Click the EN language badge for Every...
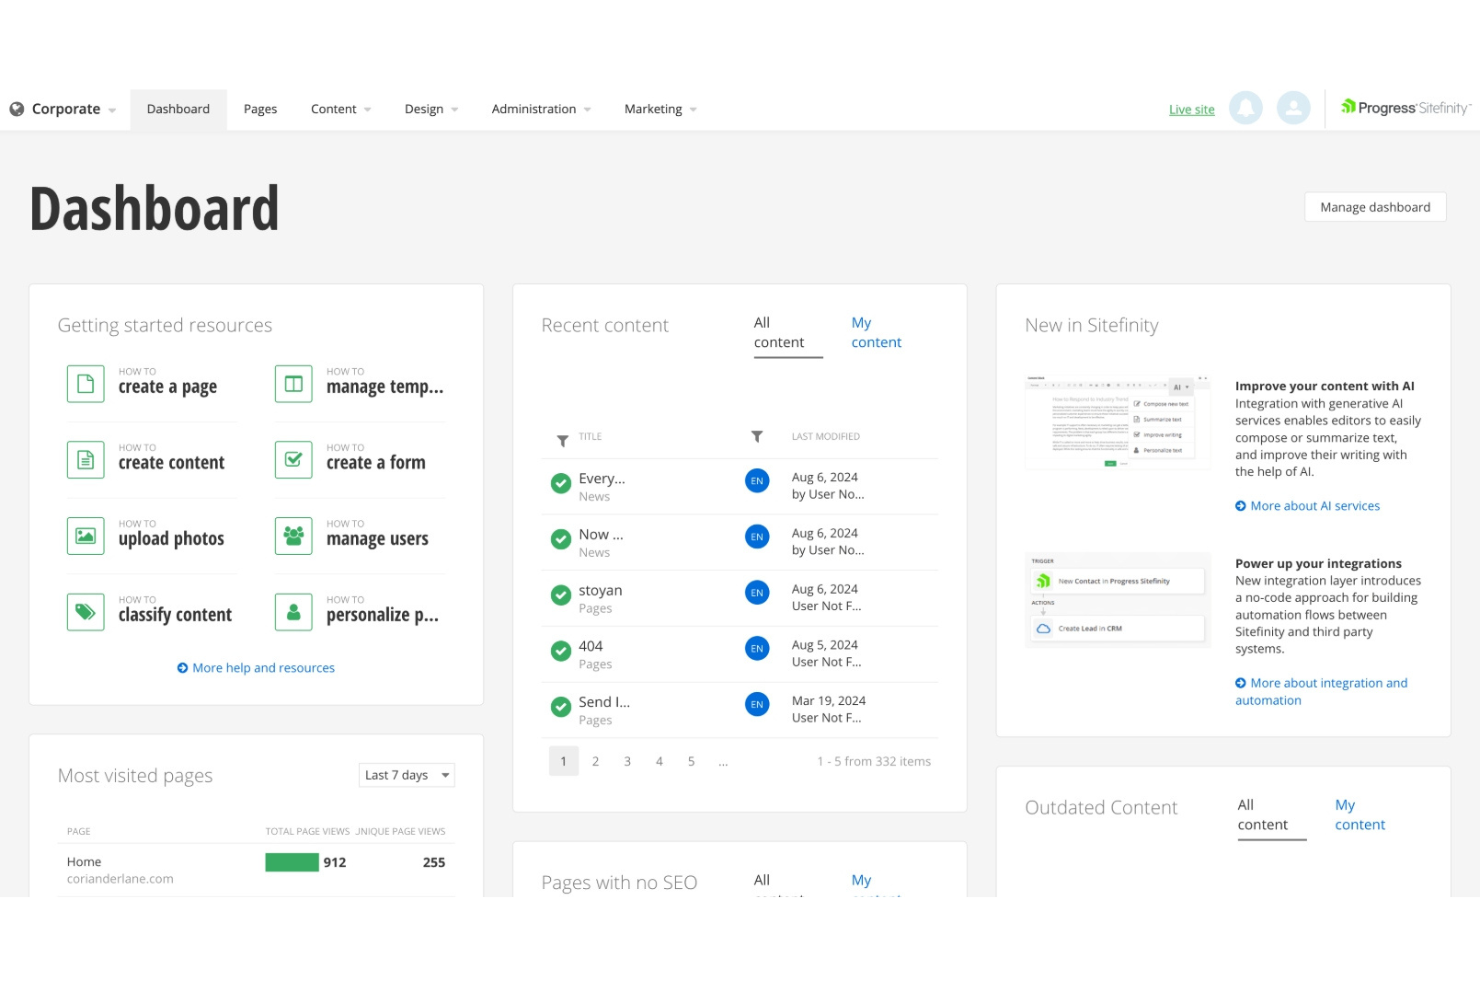The width and height of the screenshot is (1480, 987). click(757, 481)
